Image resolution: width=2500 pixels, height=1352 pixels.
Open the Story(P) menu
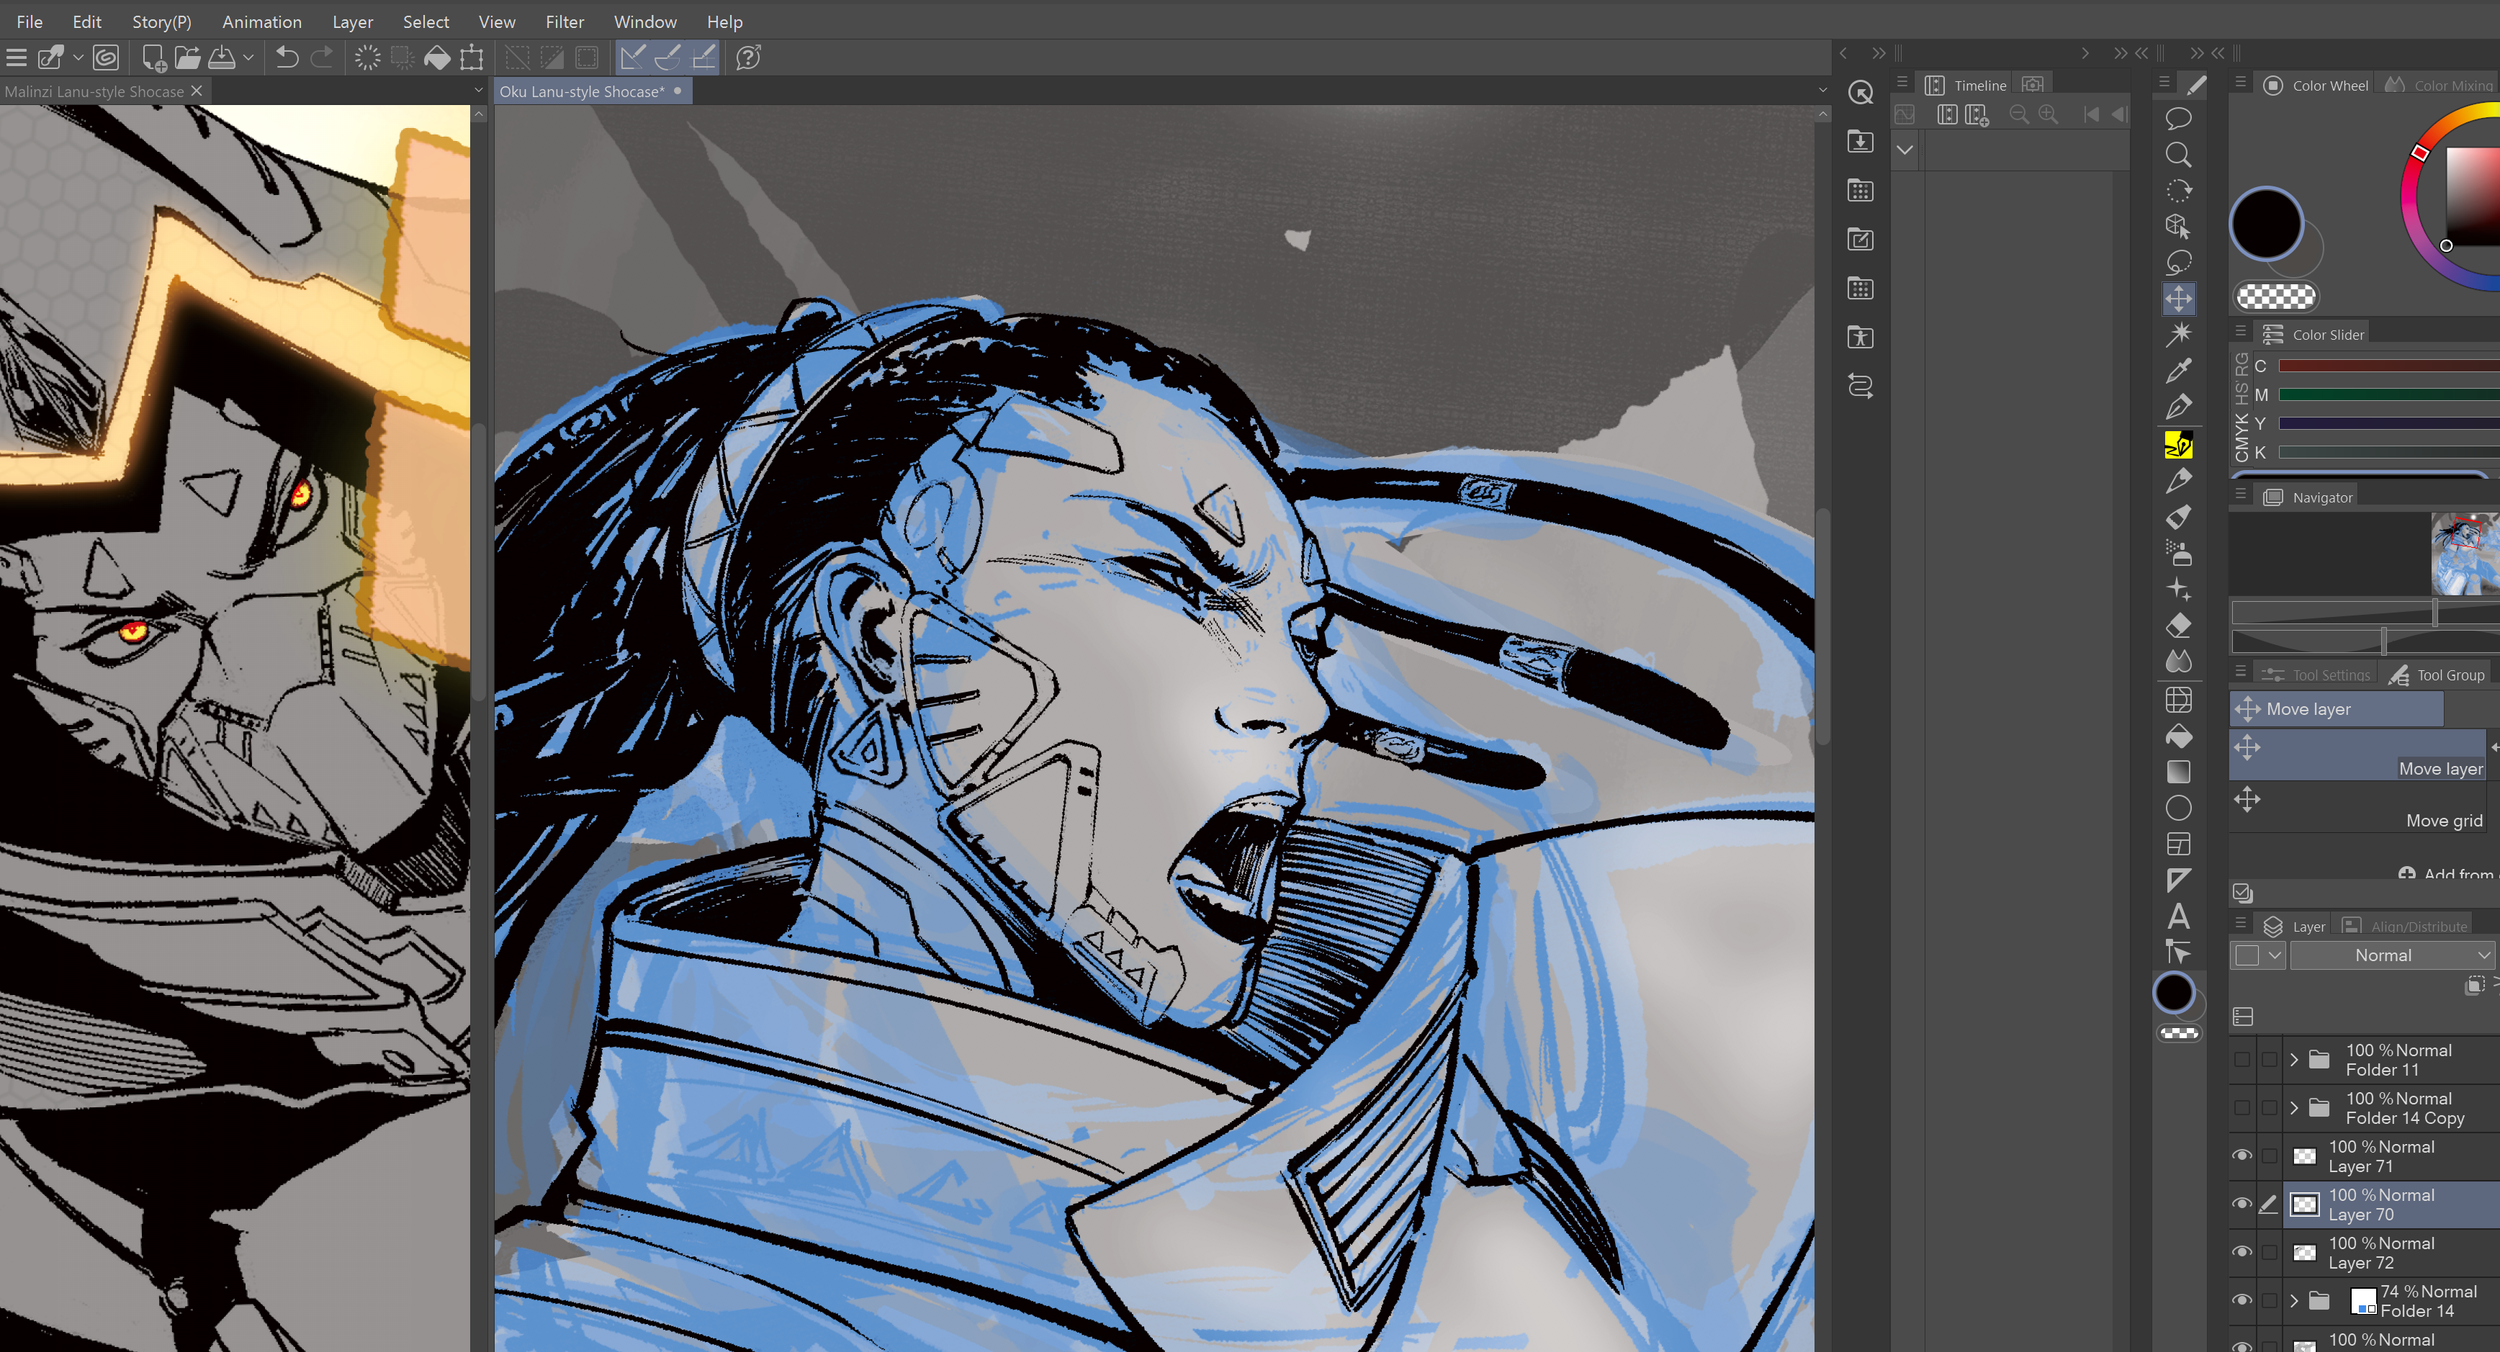coord(161,21)
